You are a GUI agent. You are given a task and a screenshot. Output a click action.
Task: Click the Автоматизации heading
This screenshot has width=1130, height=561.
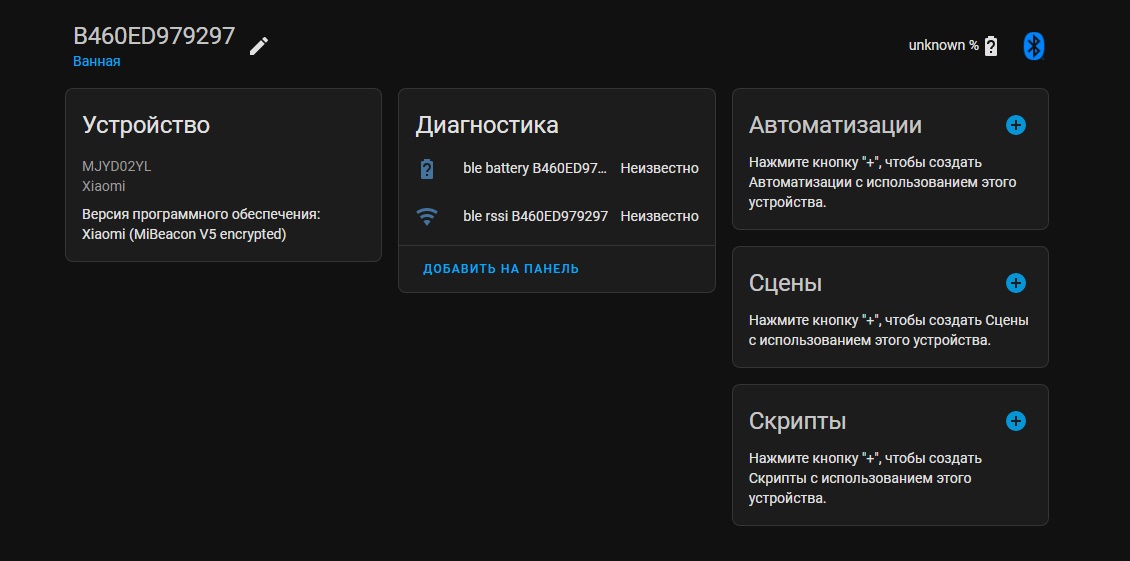pyautogui.click(x=835, y=125)
